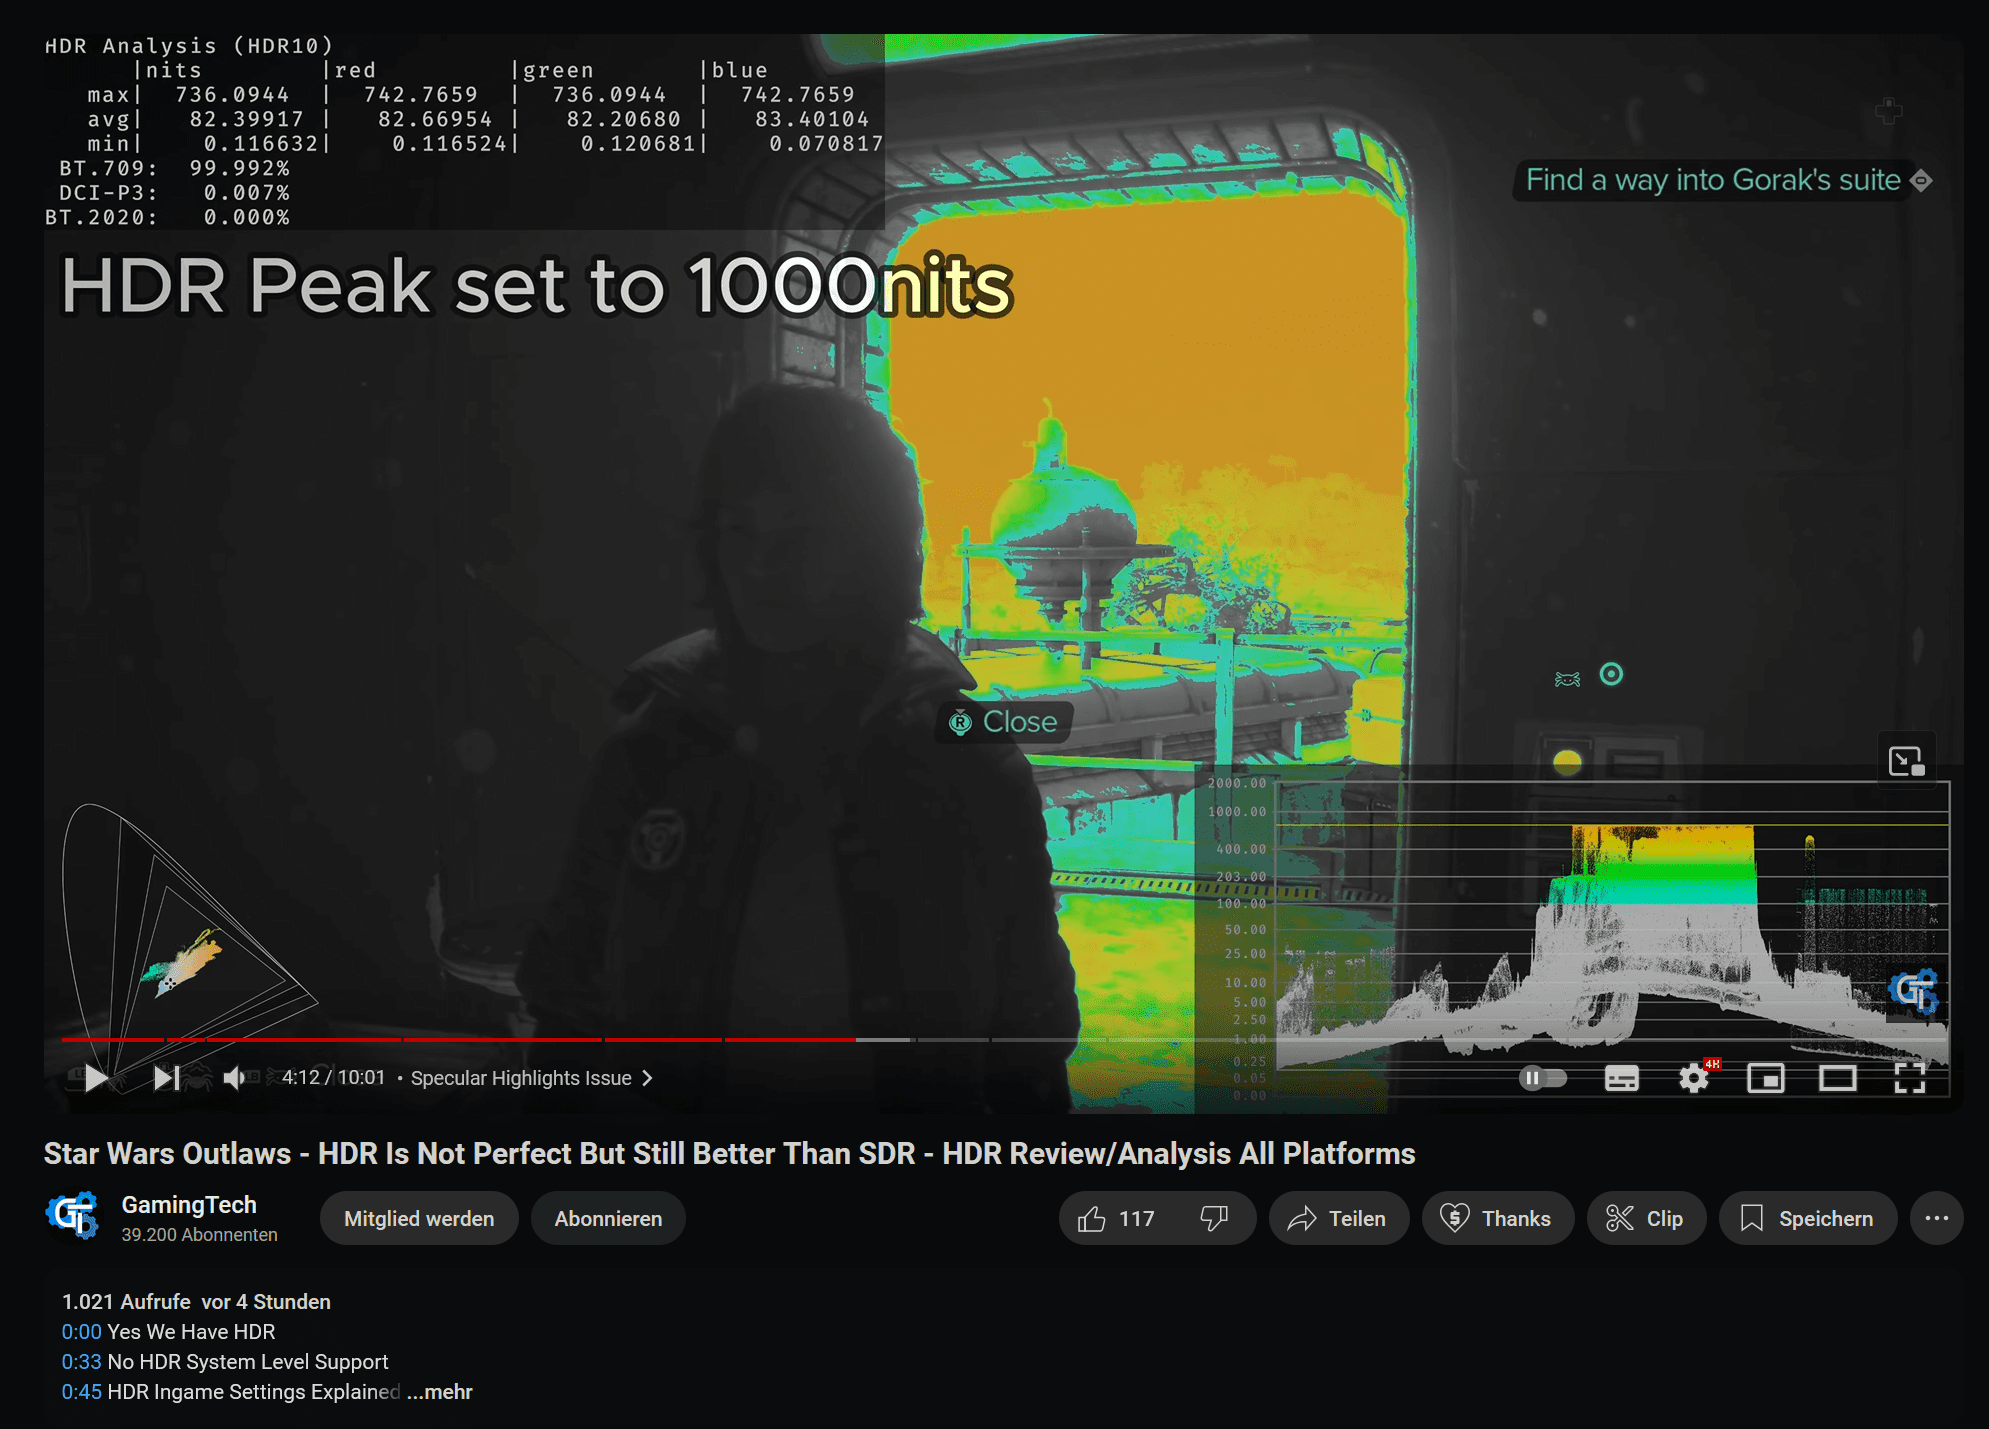Enter fullscreen mode
1989x1429 pixels.
coord(1910,1078)
